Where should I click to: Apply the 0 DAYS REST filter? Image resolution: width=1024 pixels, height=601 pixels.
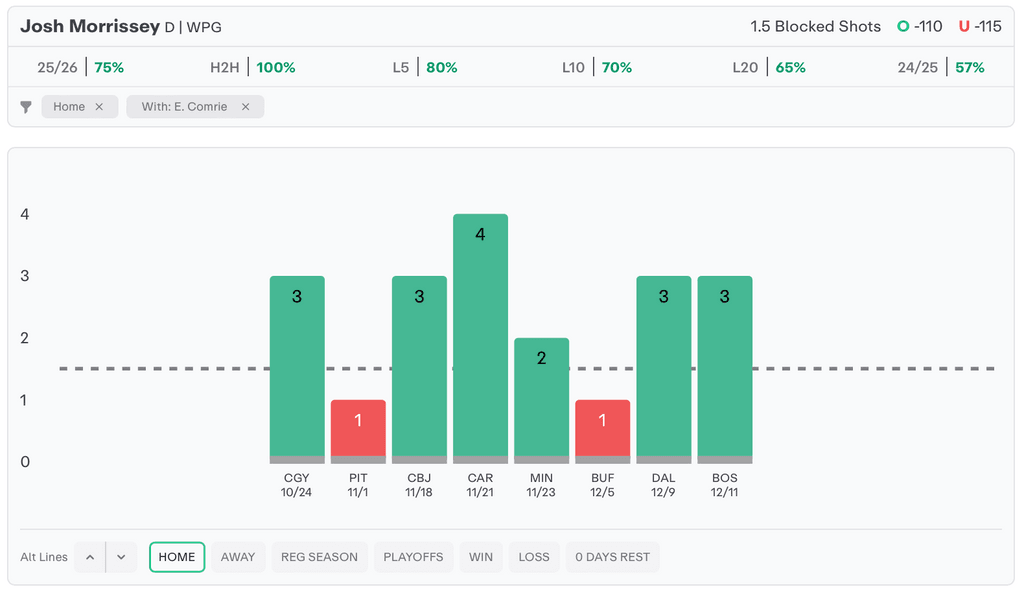612,557
